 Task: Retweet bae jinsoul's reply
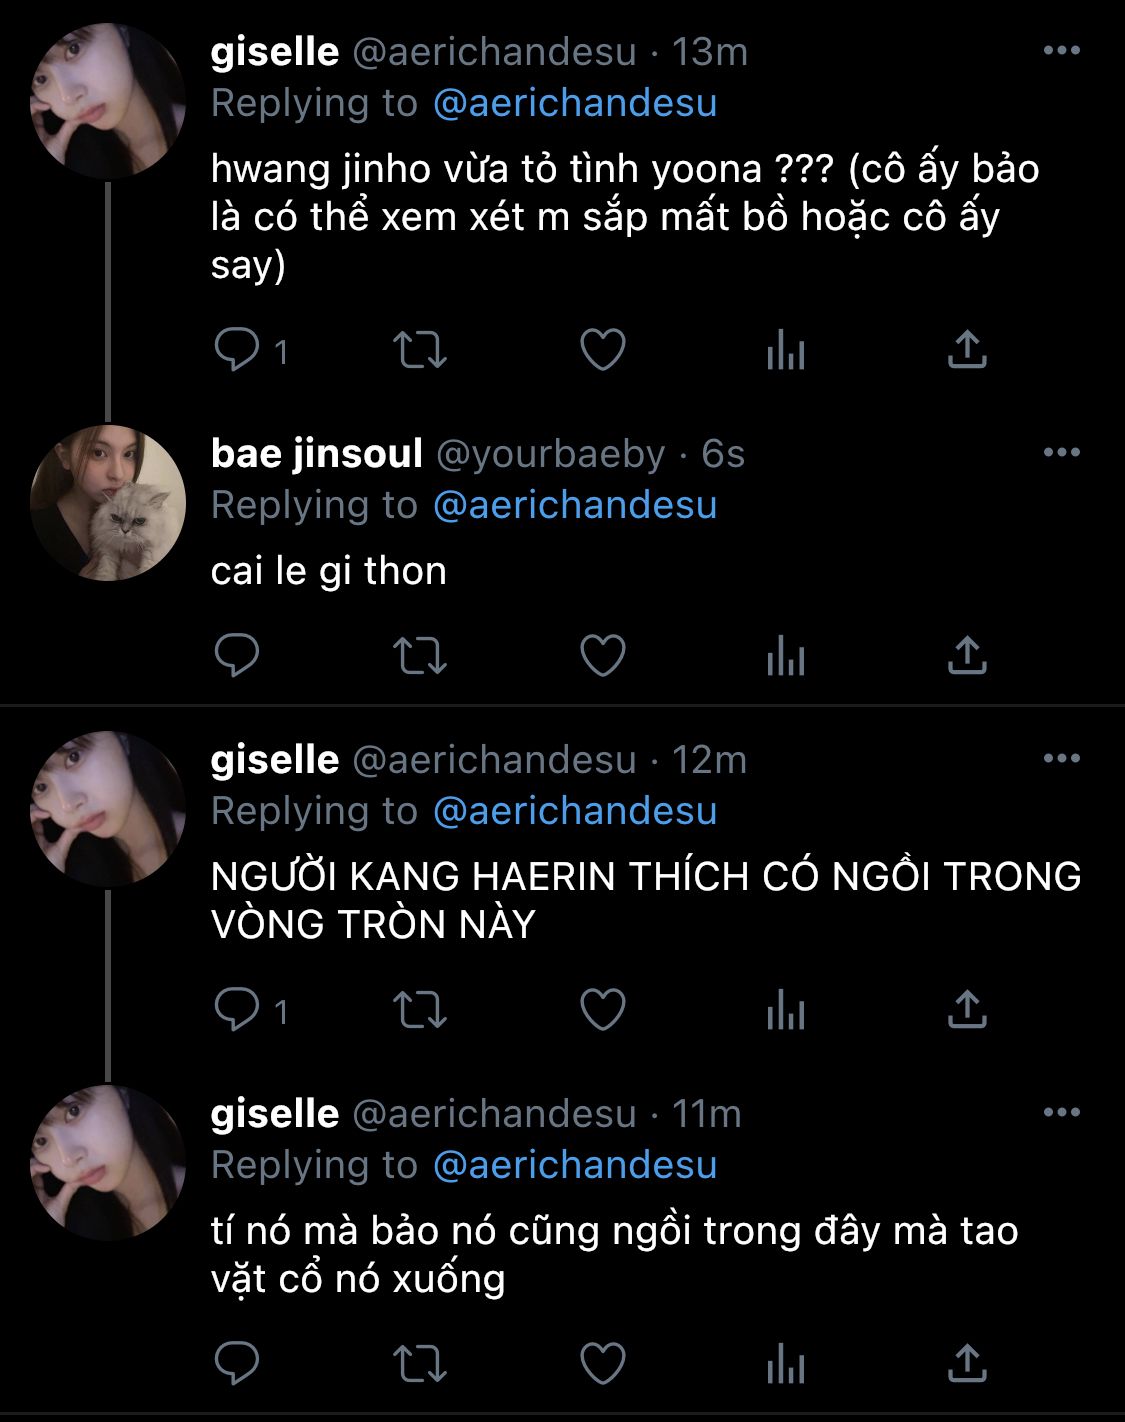point(419,656)
